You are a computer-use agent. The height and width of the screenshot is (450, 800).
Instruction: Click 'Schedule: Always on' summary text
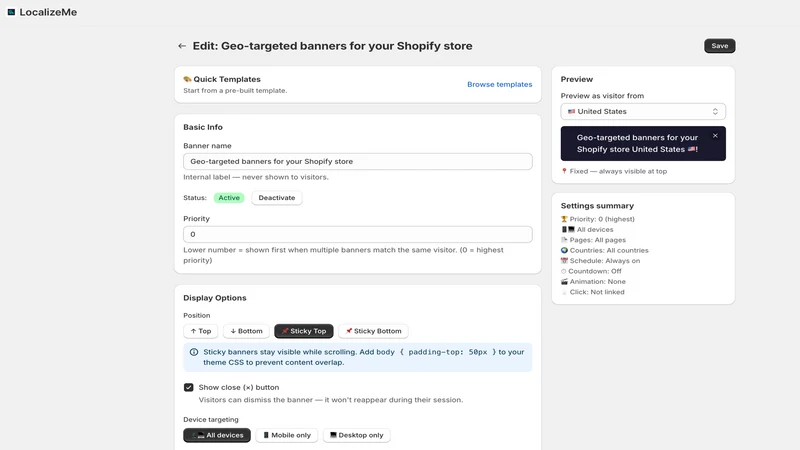click(605, 261)
